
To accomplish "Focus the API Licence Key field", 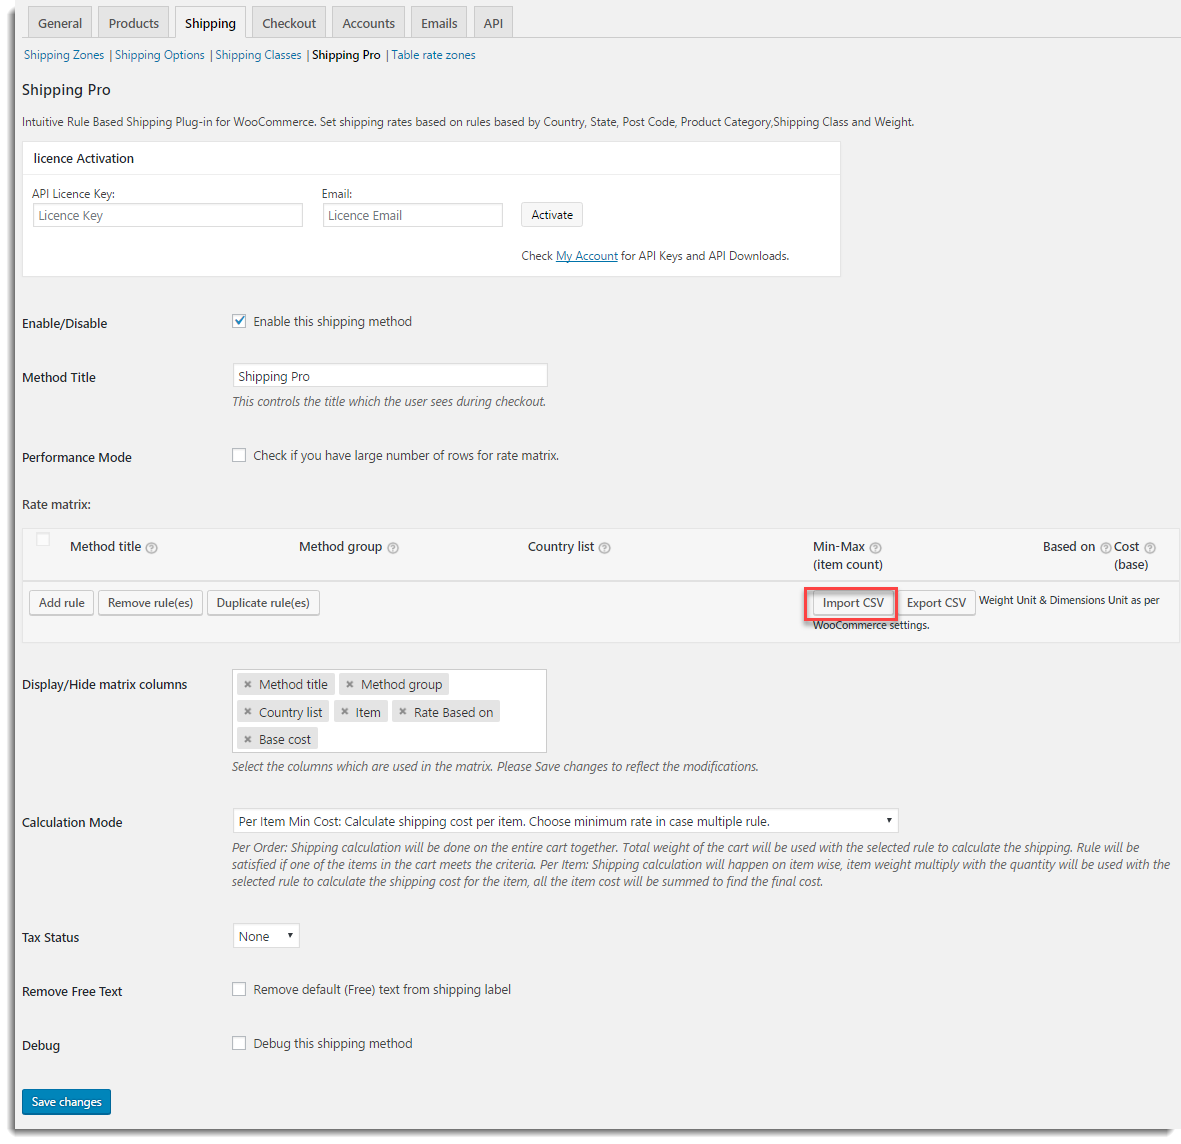I will coord(168,215).
